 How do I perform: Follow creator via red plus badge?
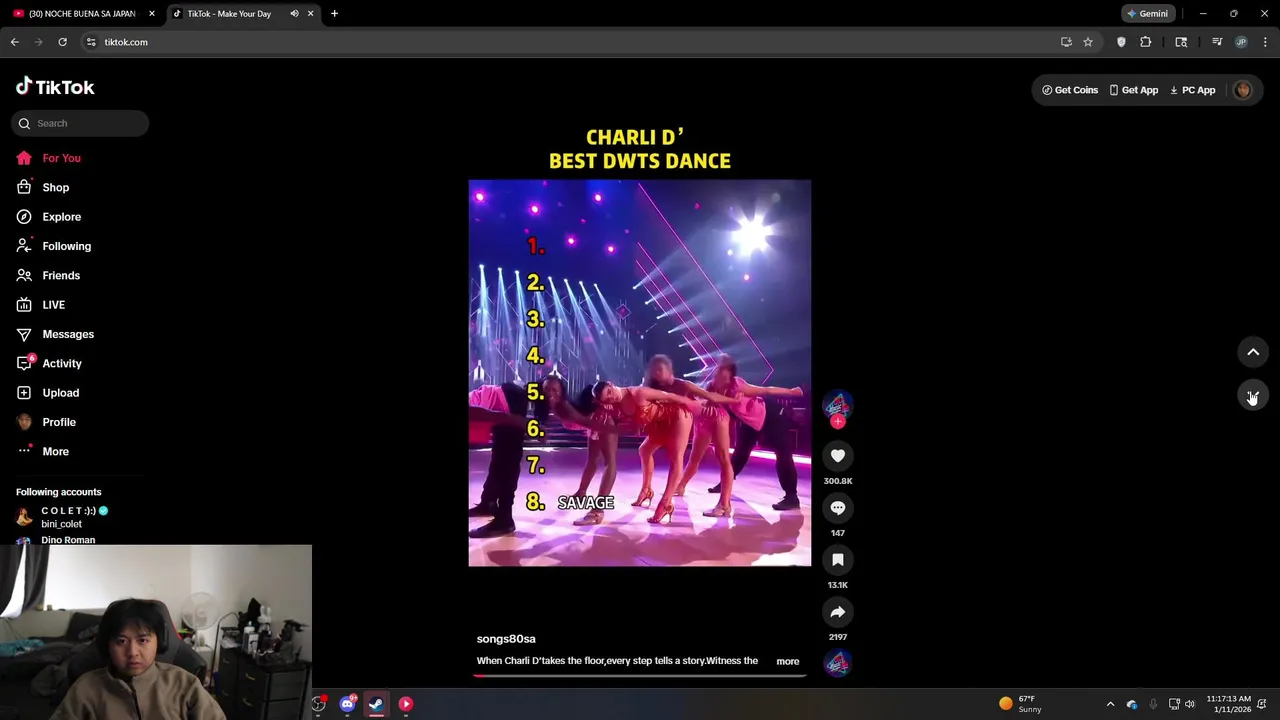click(838, 422)
